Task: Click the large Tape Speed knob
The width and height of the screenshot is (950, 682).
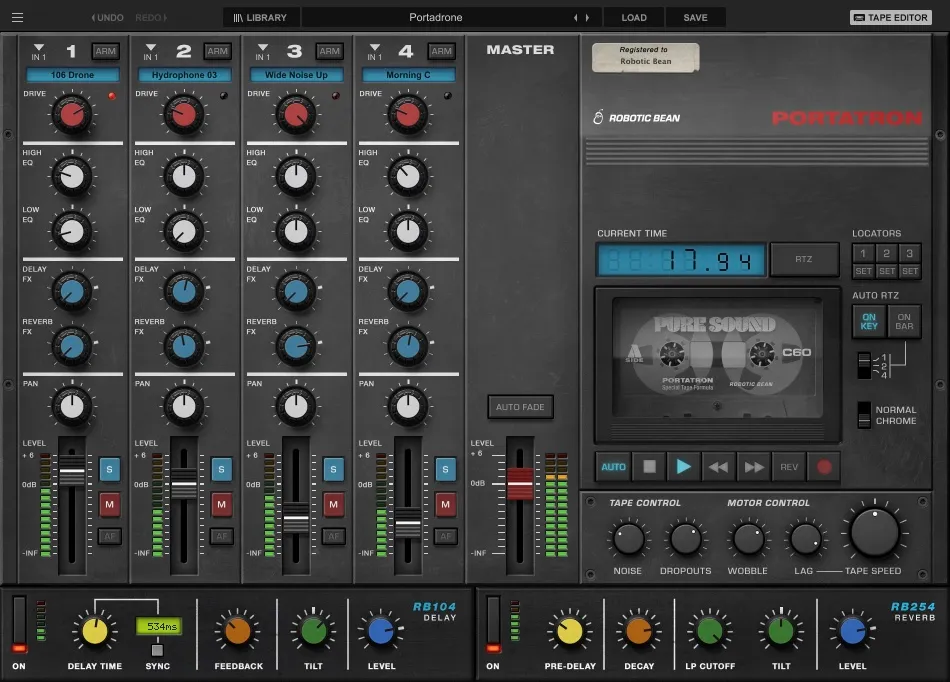Action: tap(875, 532)
